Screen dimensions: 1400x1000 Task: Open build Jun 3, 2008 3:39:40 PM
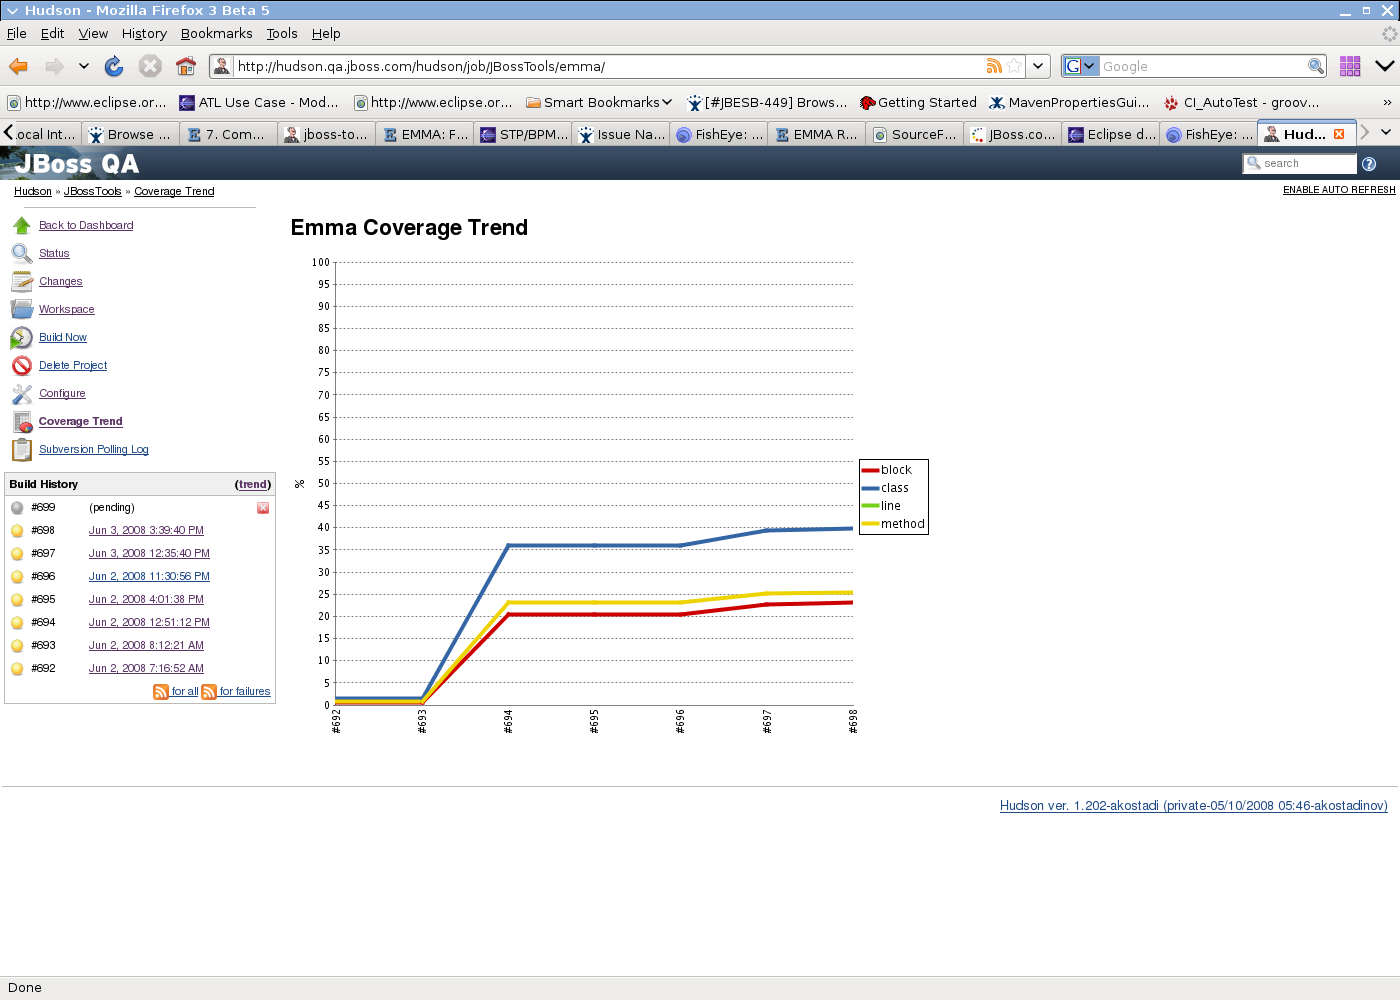tap(146, 531)
